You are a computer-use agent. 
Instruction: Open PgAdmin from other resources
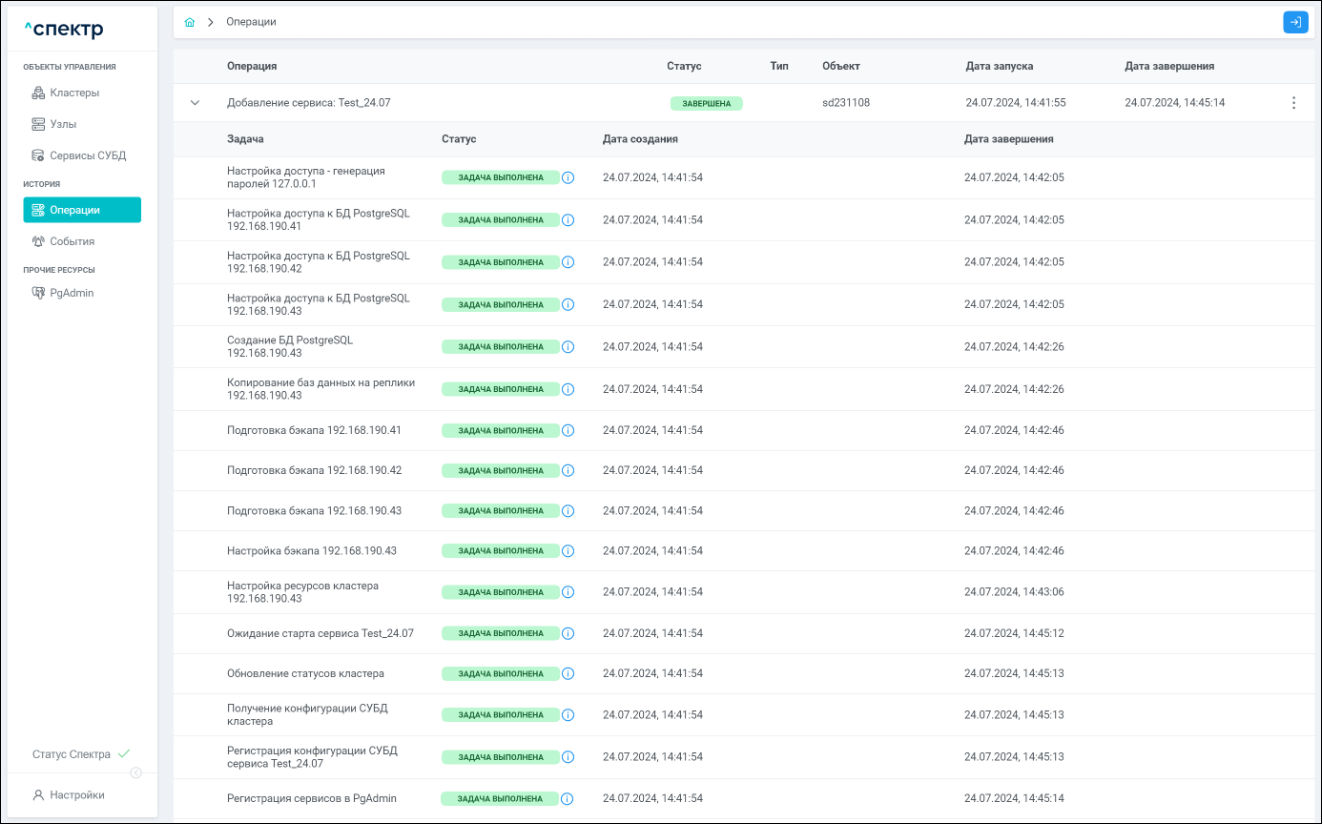pos(71,293)
